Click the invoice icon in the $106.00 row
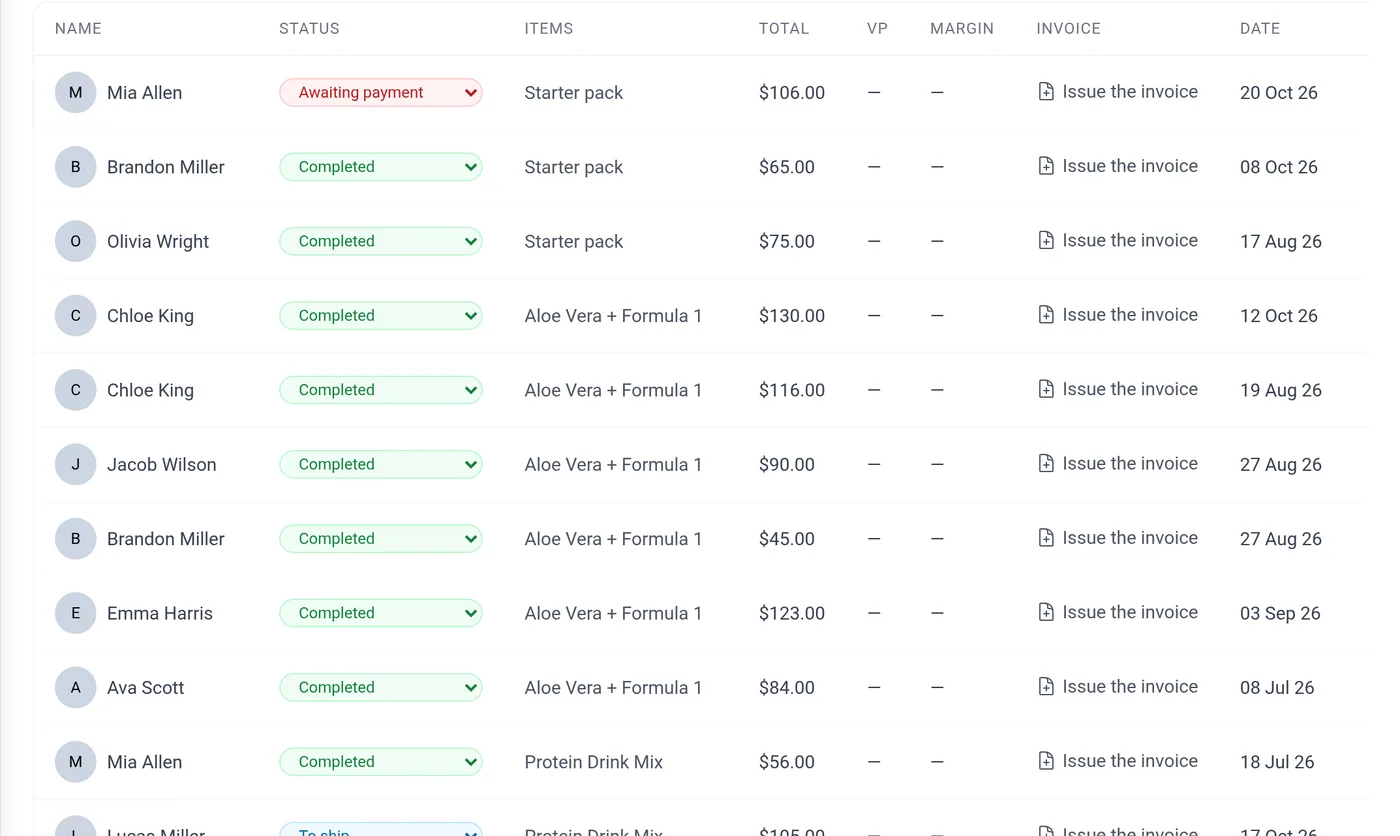This screenshot has width=1400, height=836. point(1046,92)
